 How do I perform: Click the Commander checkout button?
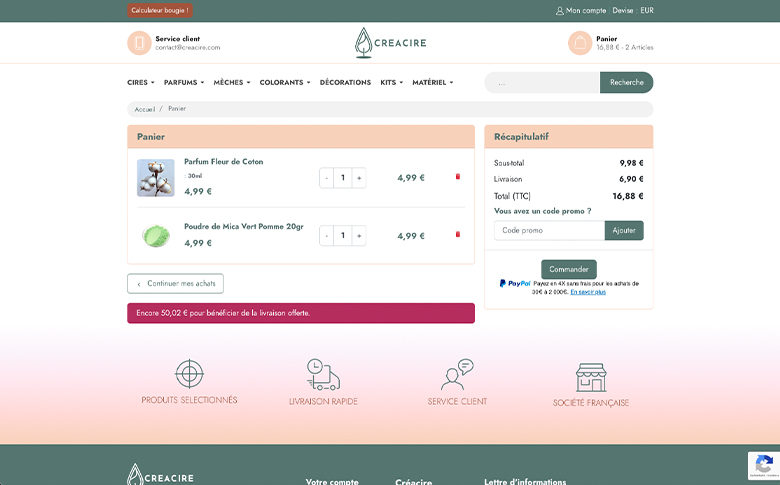pos(569,269)
